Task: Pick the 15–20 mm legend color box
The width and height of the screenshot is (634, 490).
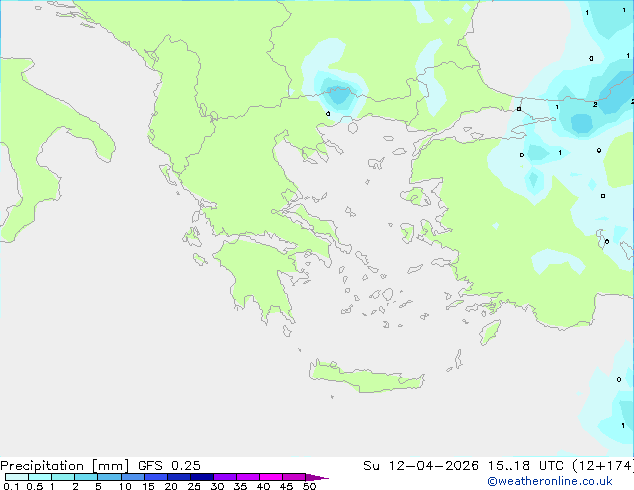Action: (x=155, y=477)
